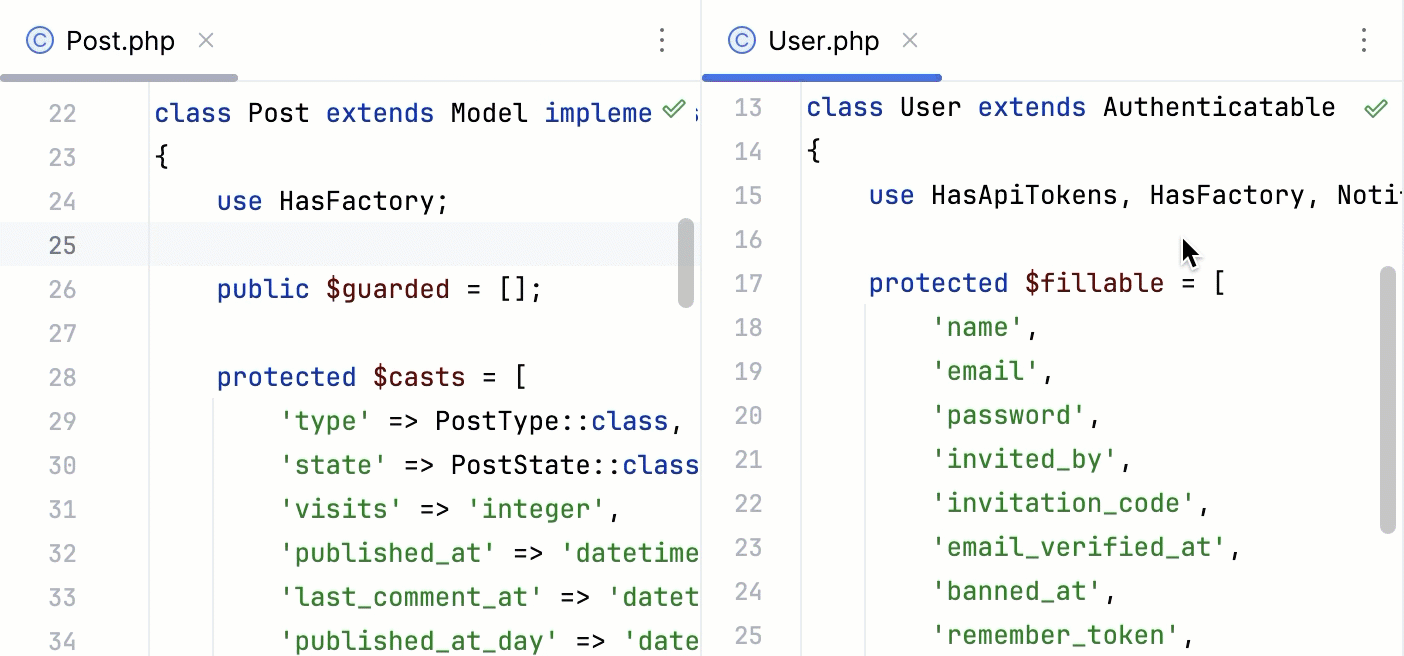Click the scrollbar thumb in the left editor pane

688,260
